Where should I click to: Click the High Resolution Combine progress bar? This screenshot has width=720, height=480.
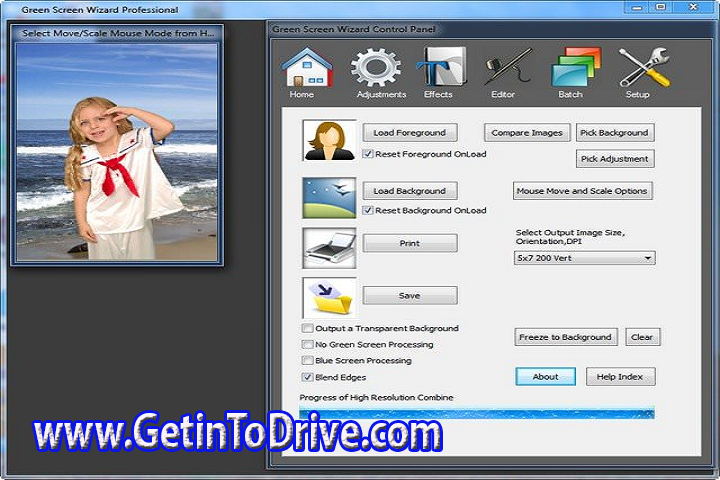click(x=477, y=412)
